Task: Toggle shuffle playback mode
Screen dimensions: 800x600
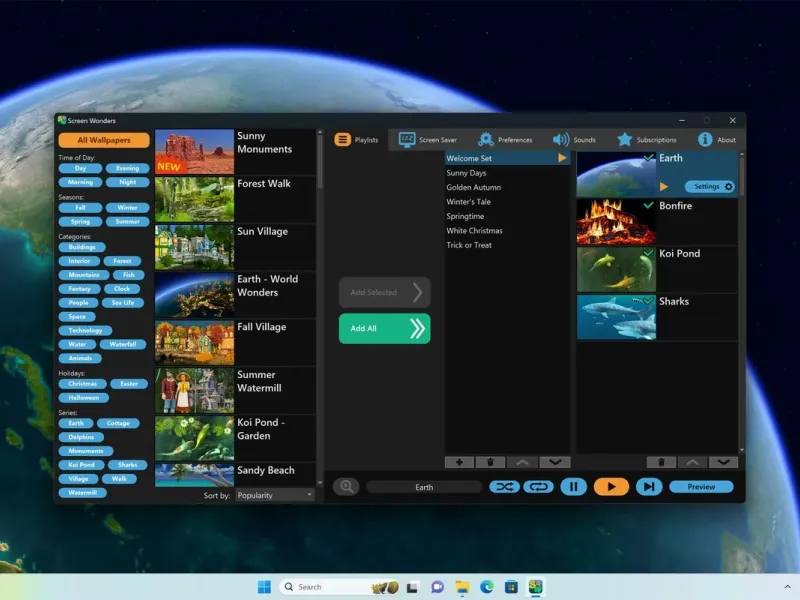Action: (504, 487)
